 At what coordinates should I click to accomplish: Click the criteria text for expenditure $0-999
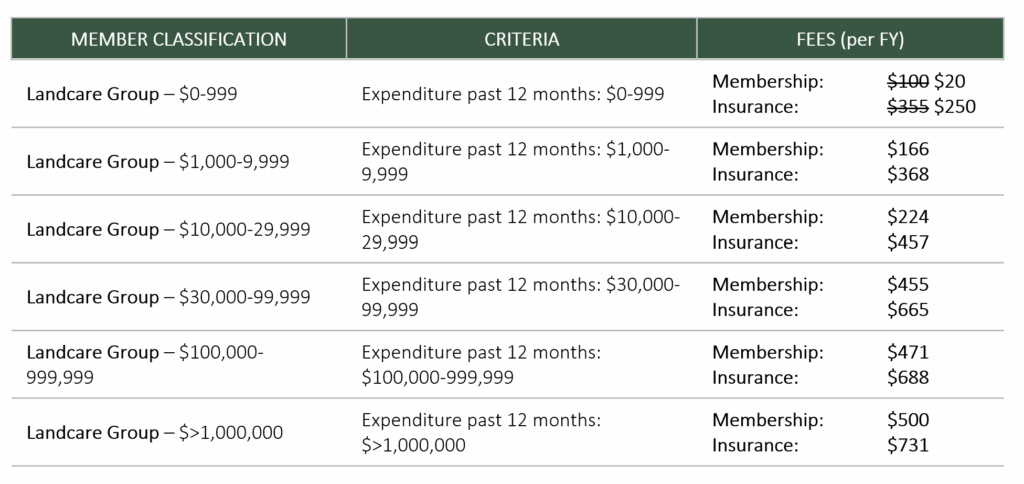(x=513, y=94)
